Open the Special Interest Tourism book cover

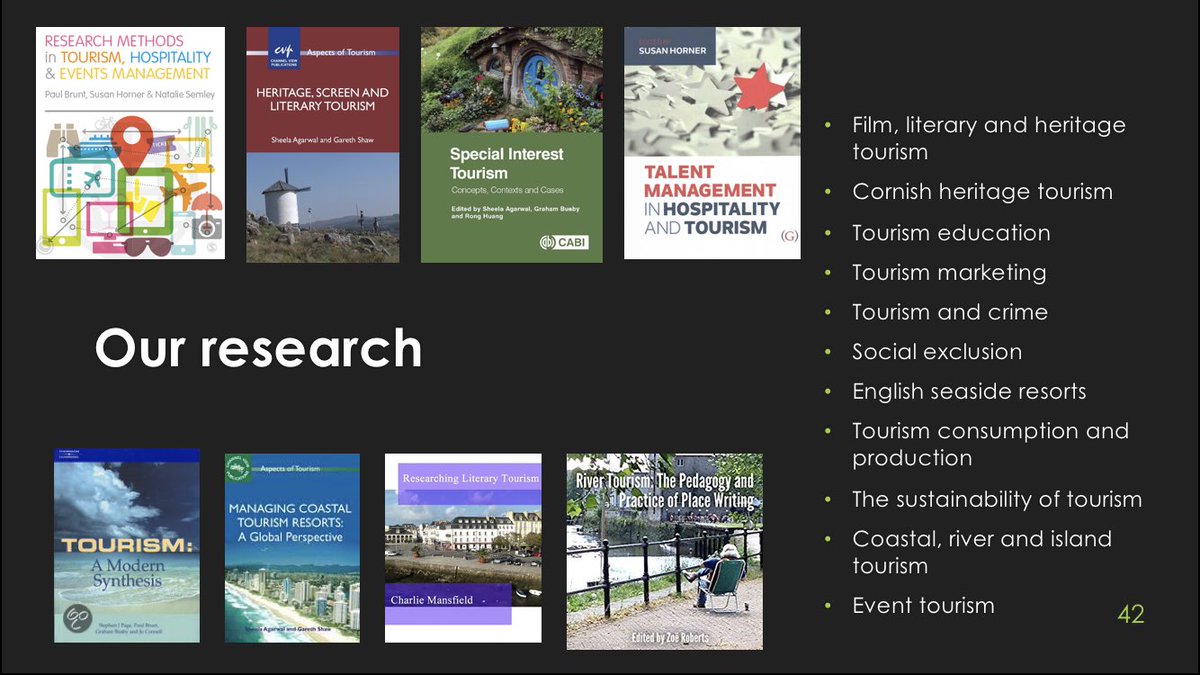coord(511,145)
